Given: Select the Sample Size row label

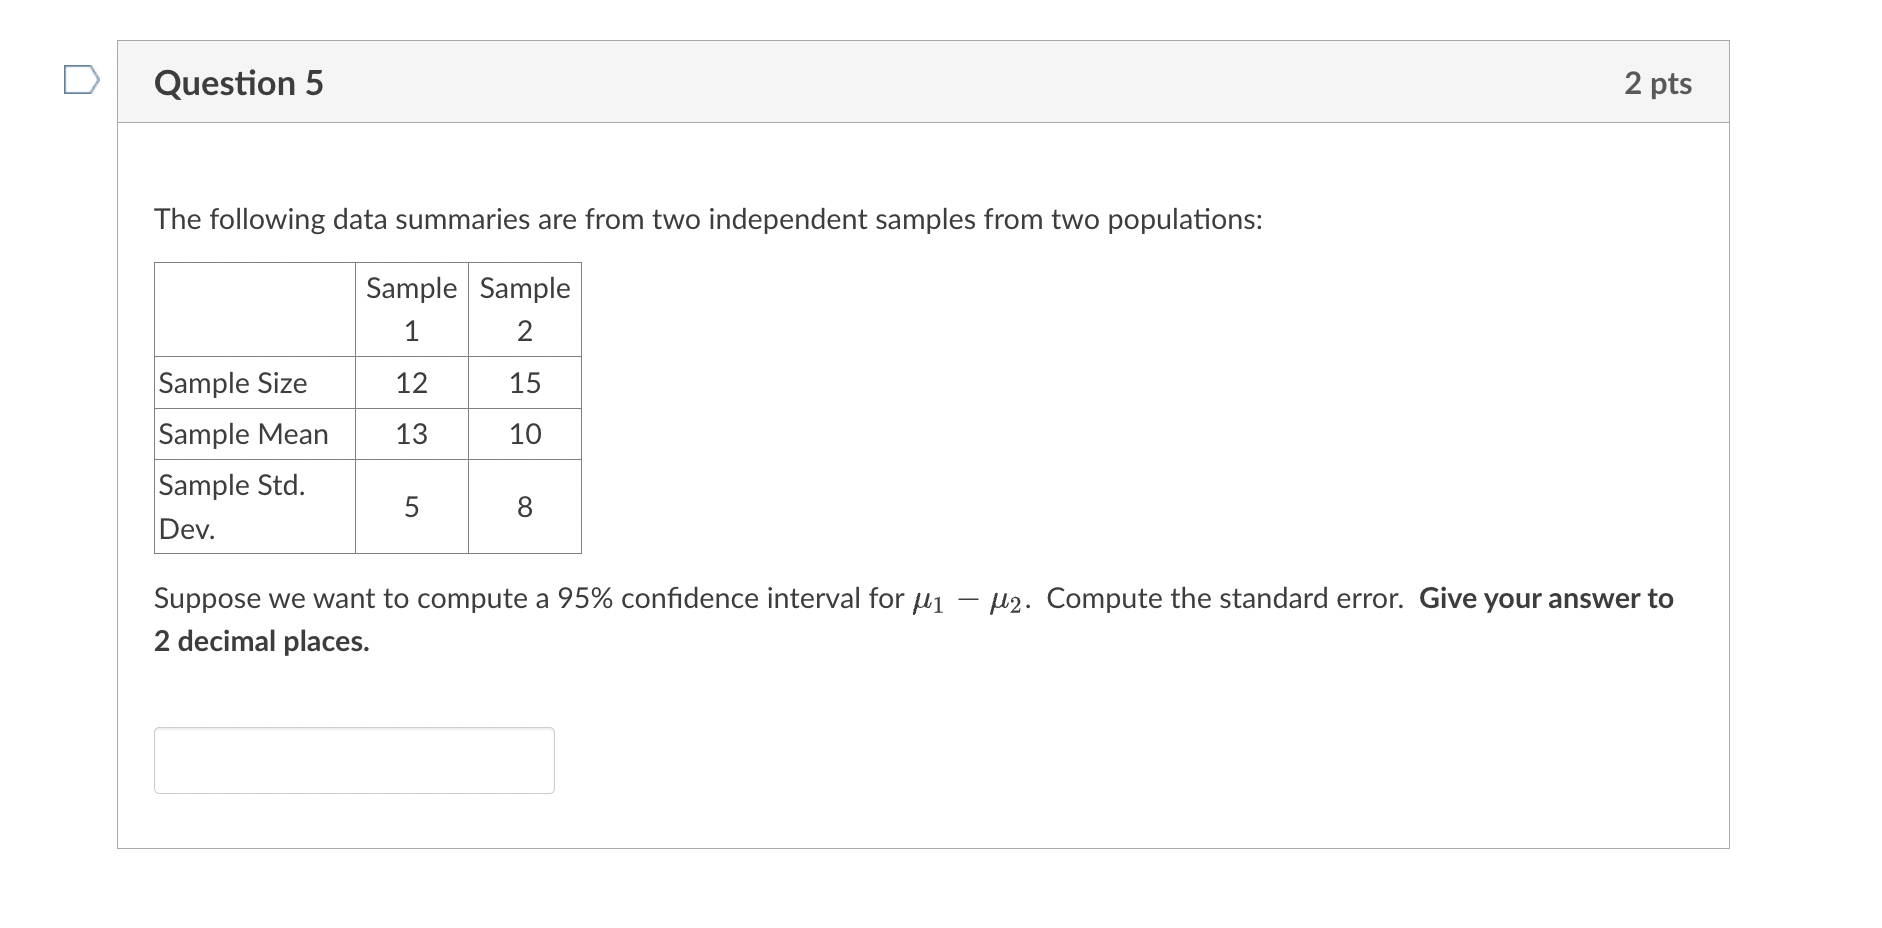Looking at the screenshot, I should tap(231, 382).
